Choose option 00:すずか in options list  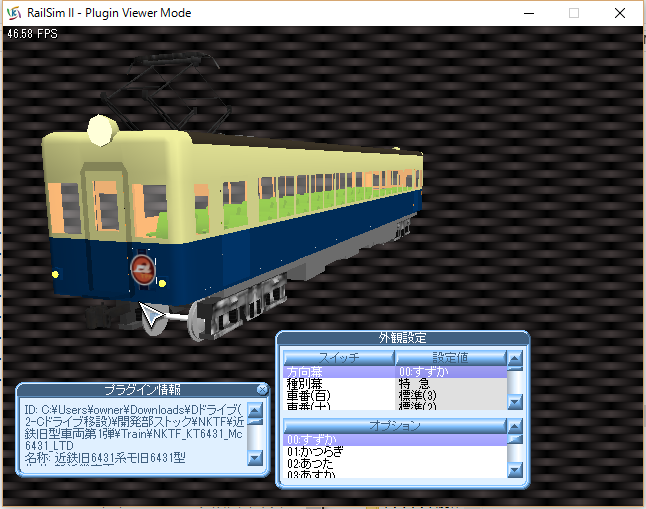[x=395, y=440]
